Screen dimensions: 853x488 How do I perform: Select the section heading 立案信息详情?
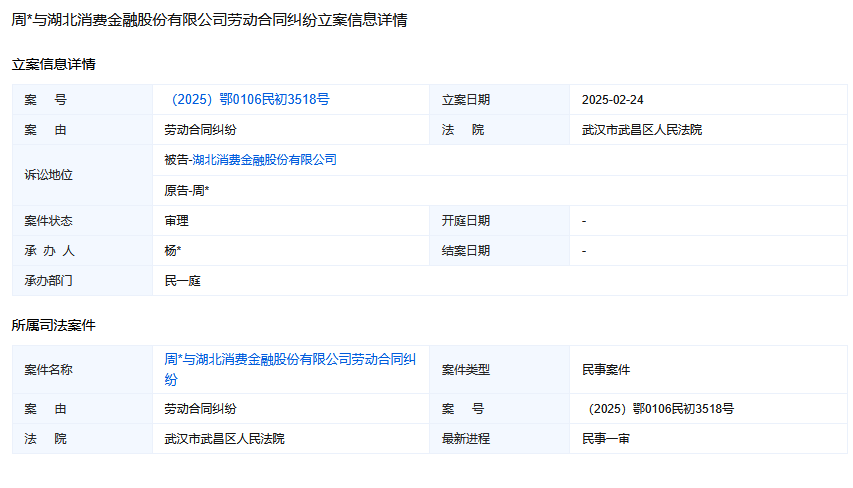coord(53,64)
